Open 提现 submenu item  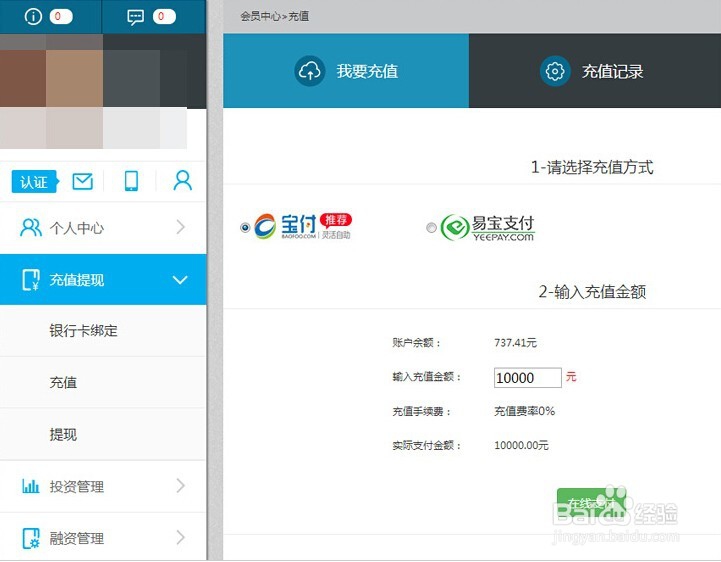point(103,435)
